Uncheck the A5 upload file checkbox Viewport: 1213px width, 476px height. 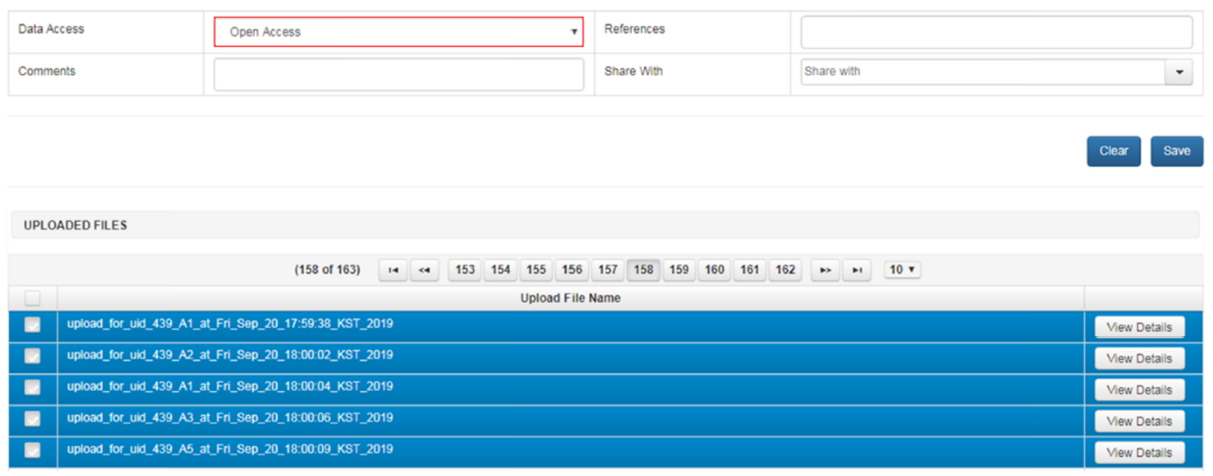pos(33,450)
